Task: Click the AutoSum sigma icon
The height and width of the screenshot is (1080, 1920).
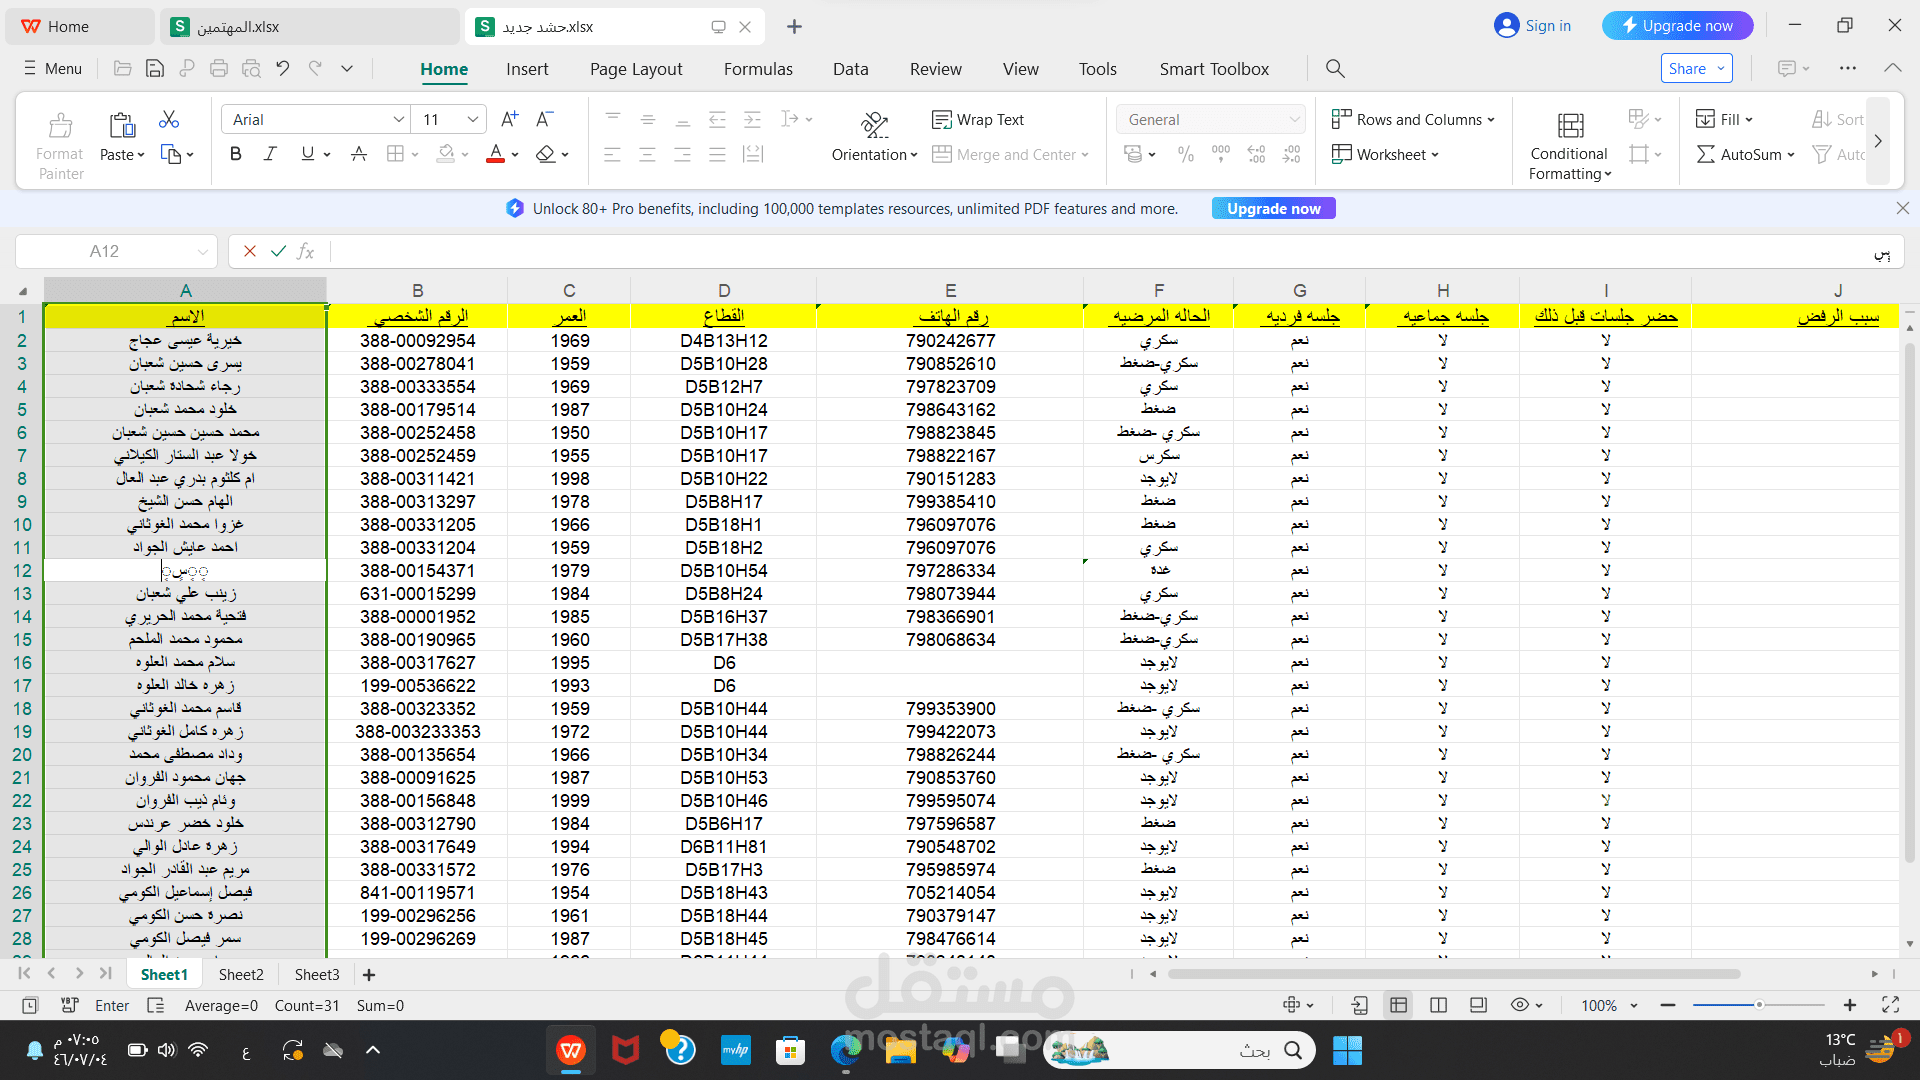Action: click(1706, 154)
